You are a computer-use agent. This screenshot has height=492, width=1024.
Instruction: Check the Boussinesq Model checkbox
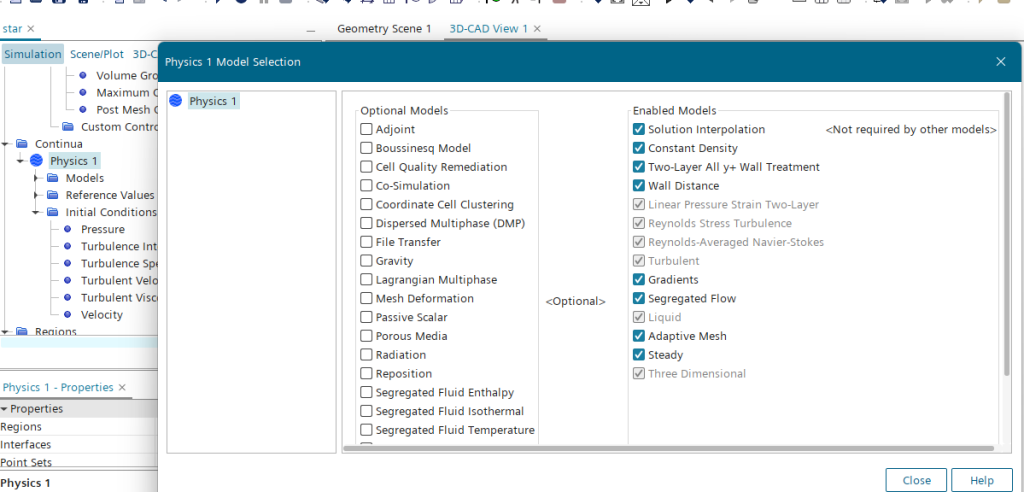[366, 148]
